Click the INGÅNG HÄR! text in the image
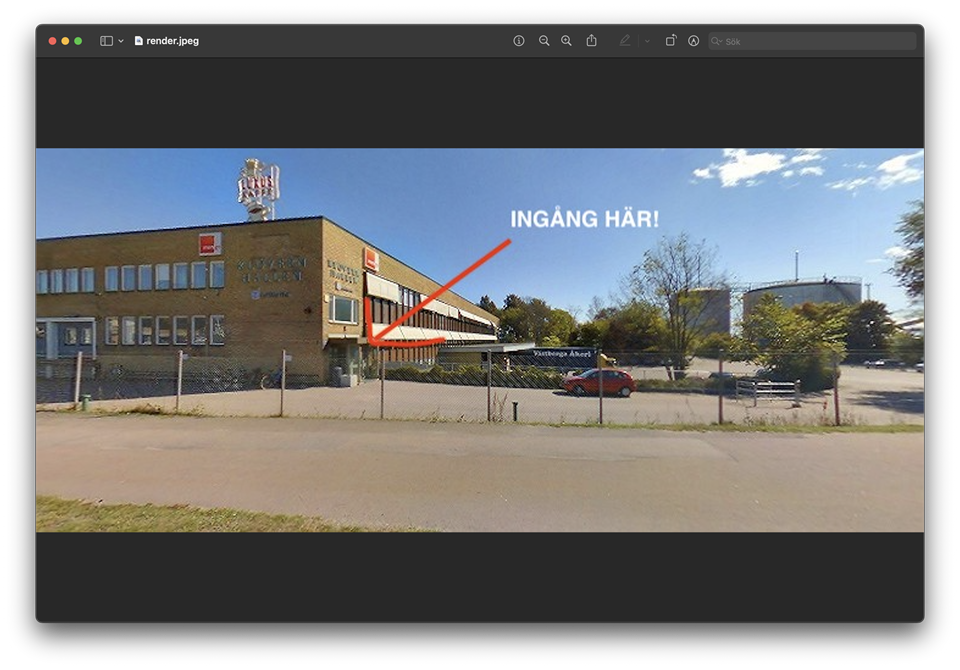Screen dimensions: 960x670 coord(585,219)
